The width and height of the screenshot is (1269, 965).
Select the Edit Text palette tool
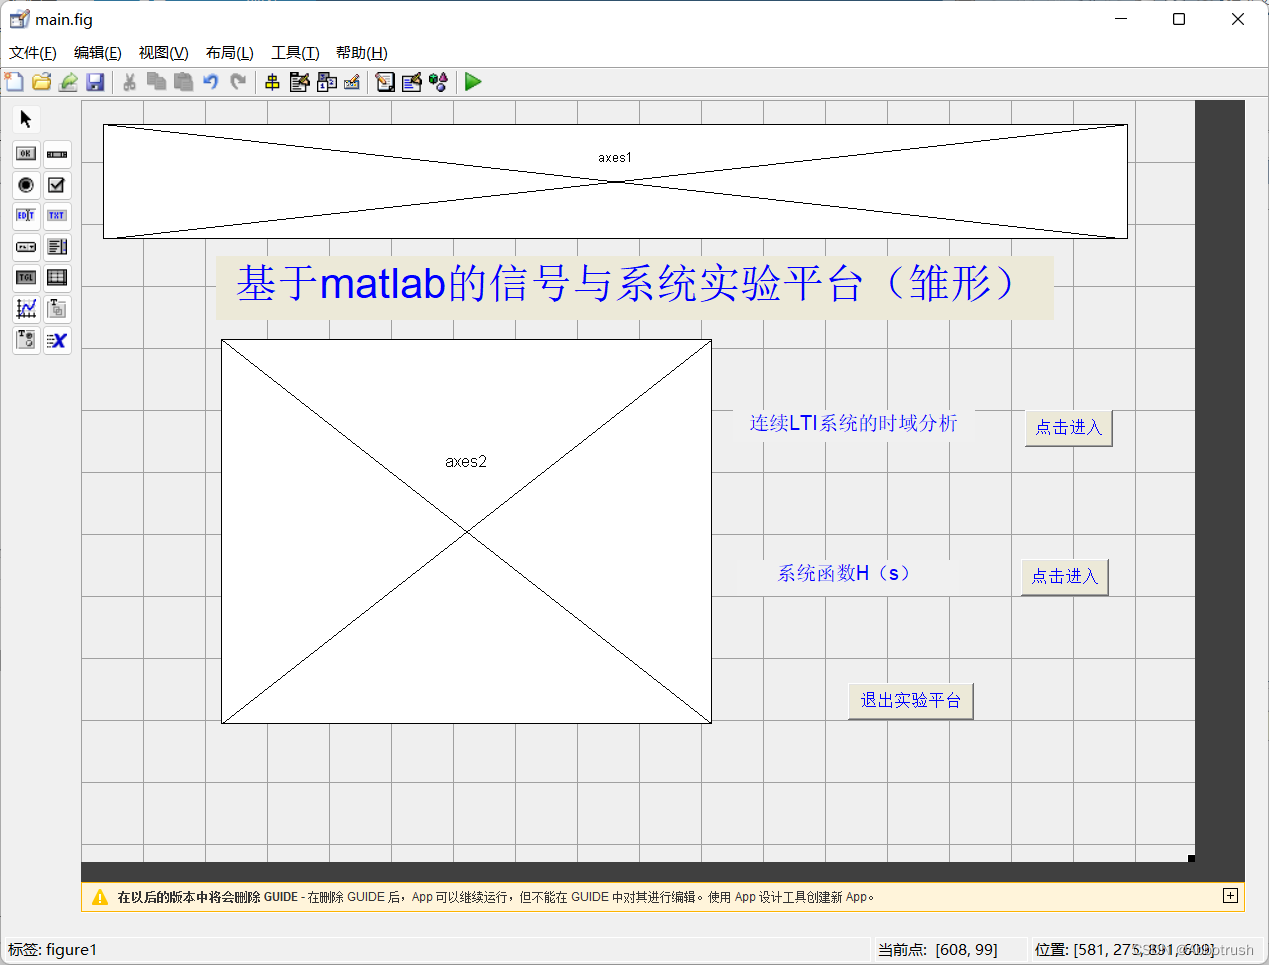pyautogui.click(x=26, y=216)
